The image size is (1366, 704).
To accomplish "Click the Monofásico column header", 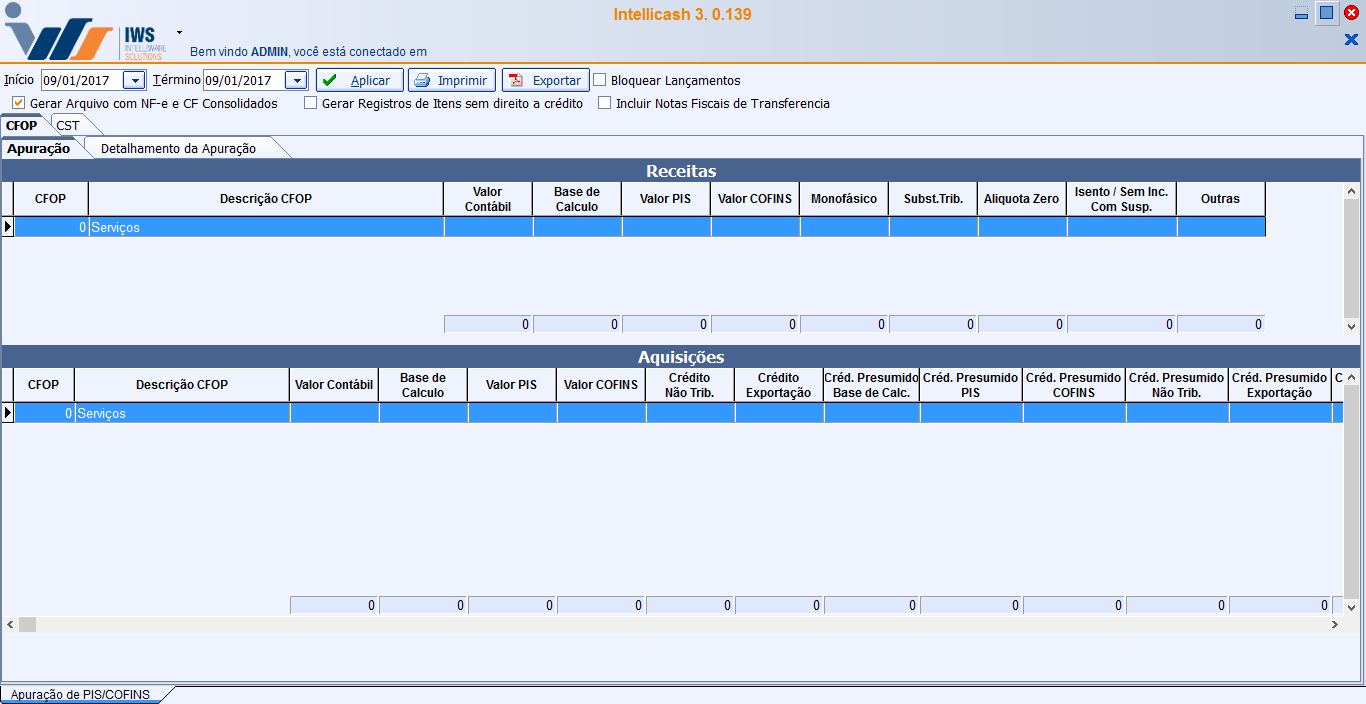I will click(844, 199).
